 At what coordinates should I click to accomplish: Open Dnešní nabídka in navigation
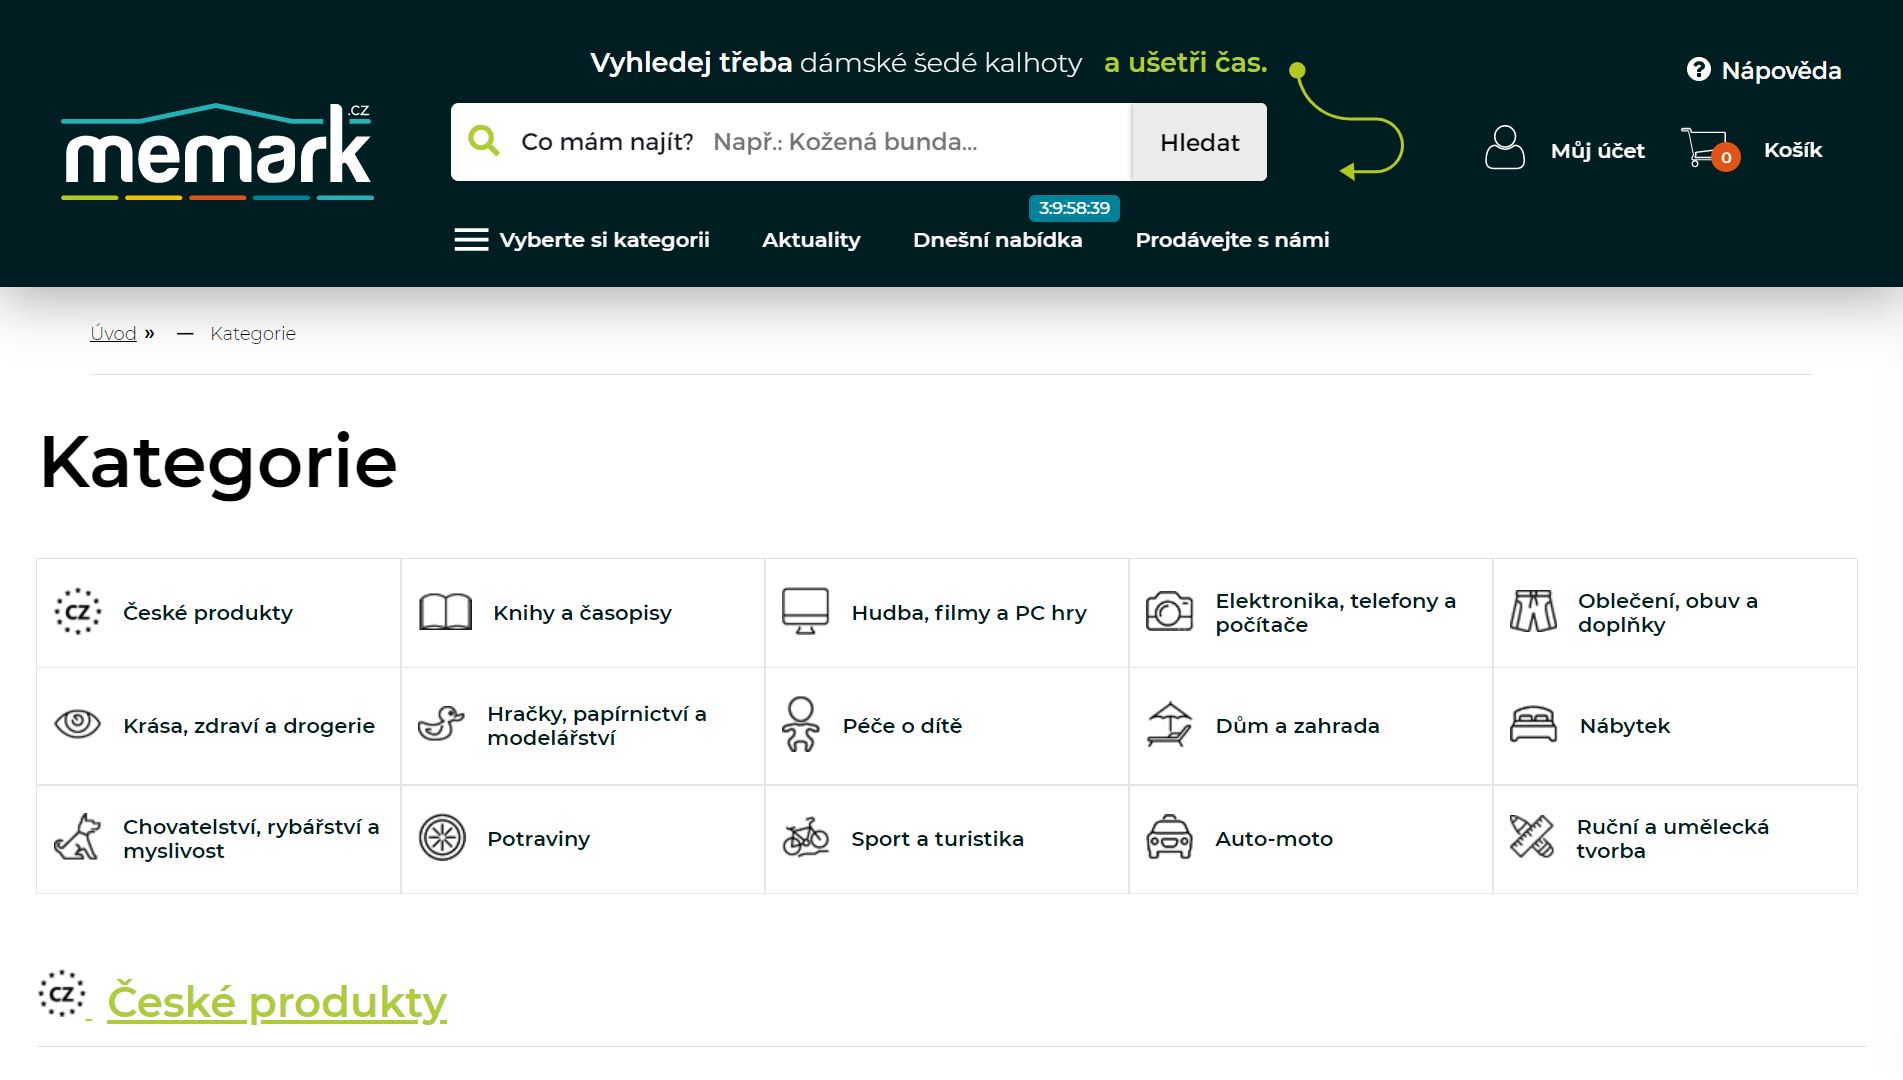coord(997,240)
